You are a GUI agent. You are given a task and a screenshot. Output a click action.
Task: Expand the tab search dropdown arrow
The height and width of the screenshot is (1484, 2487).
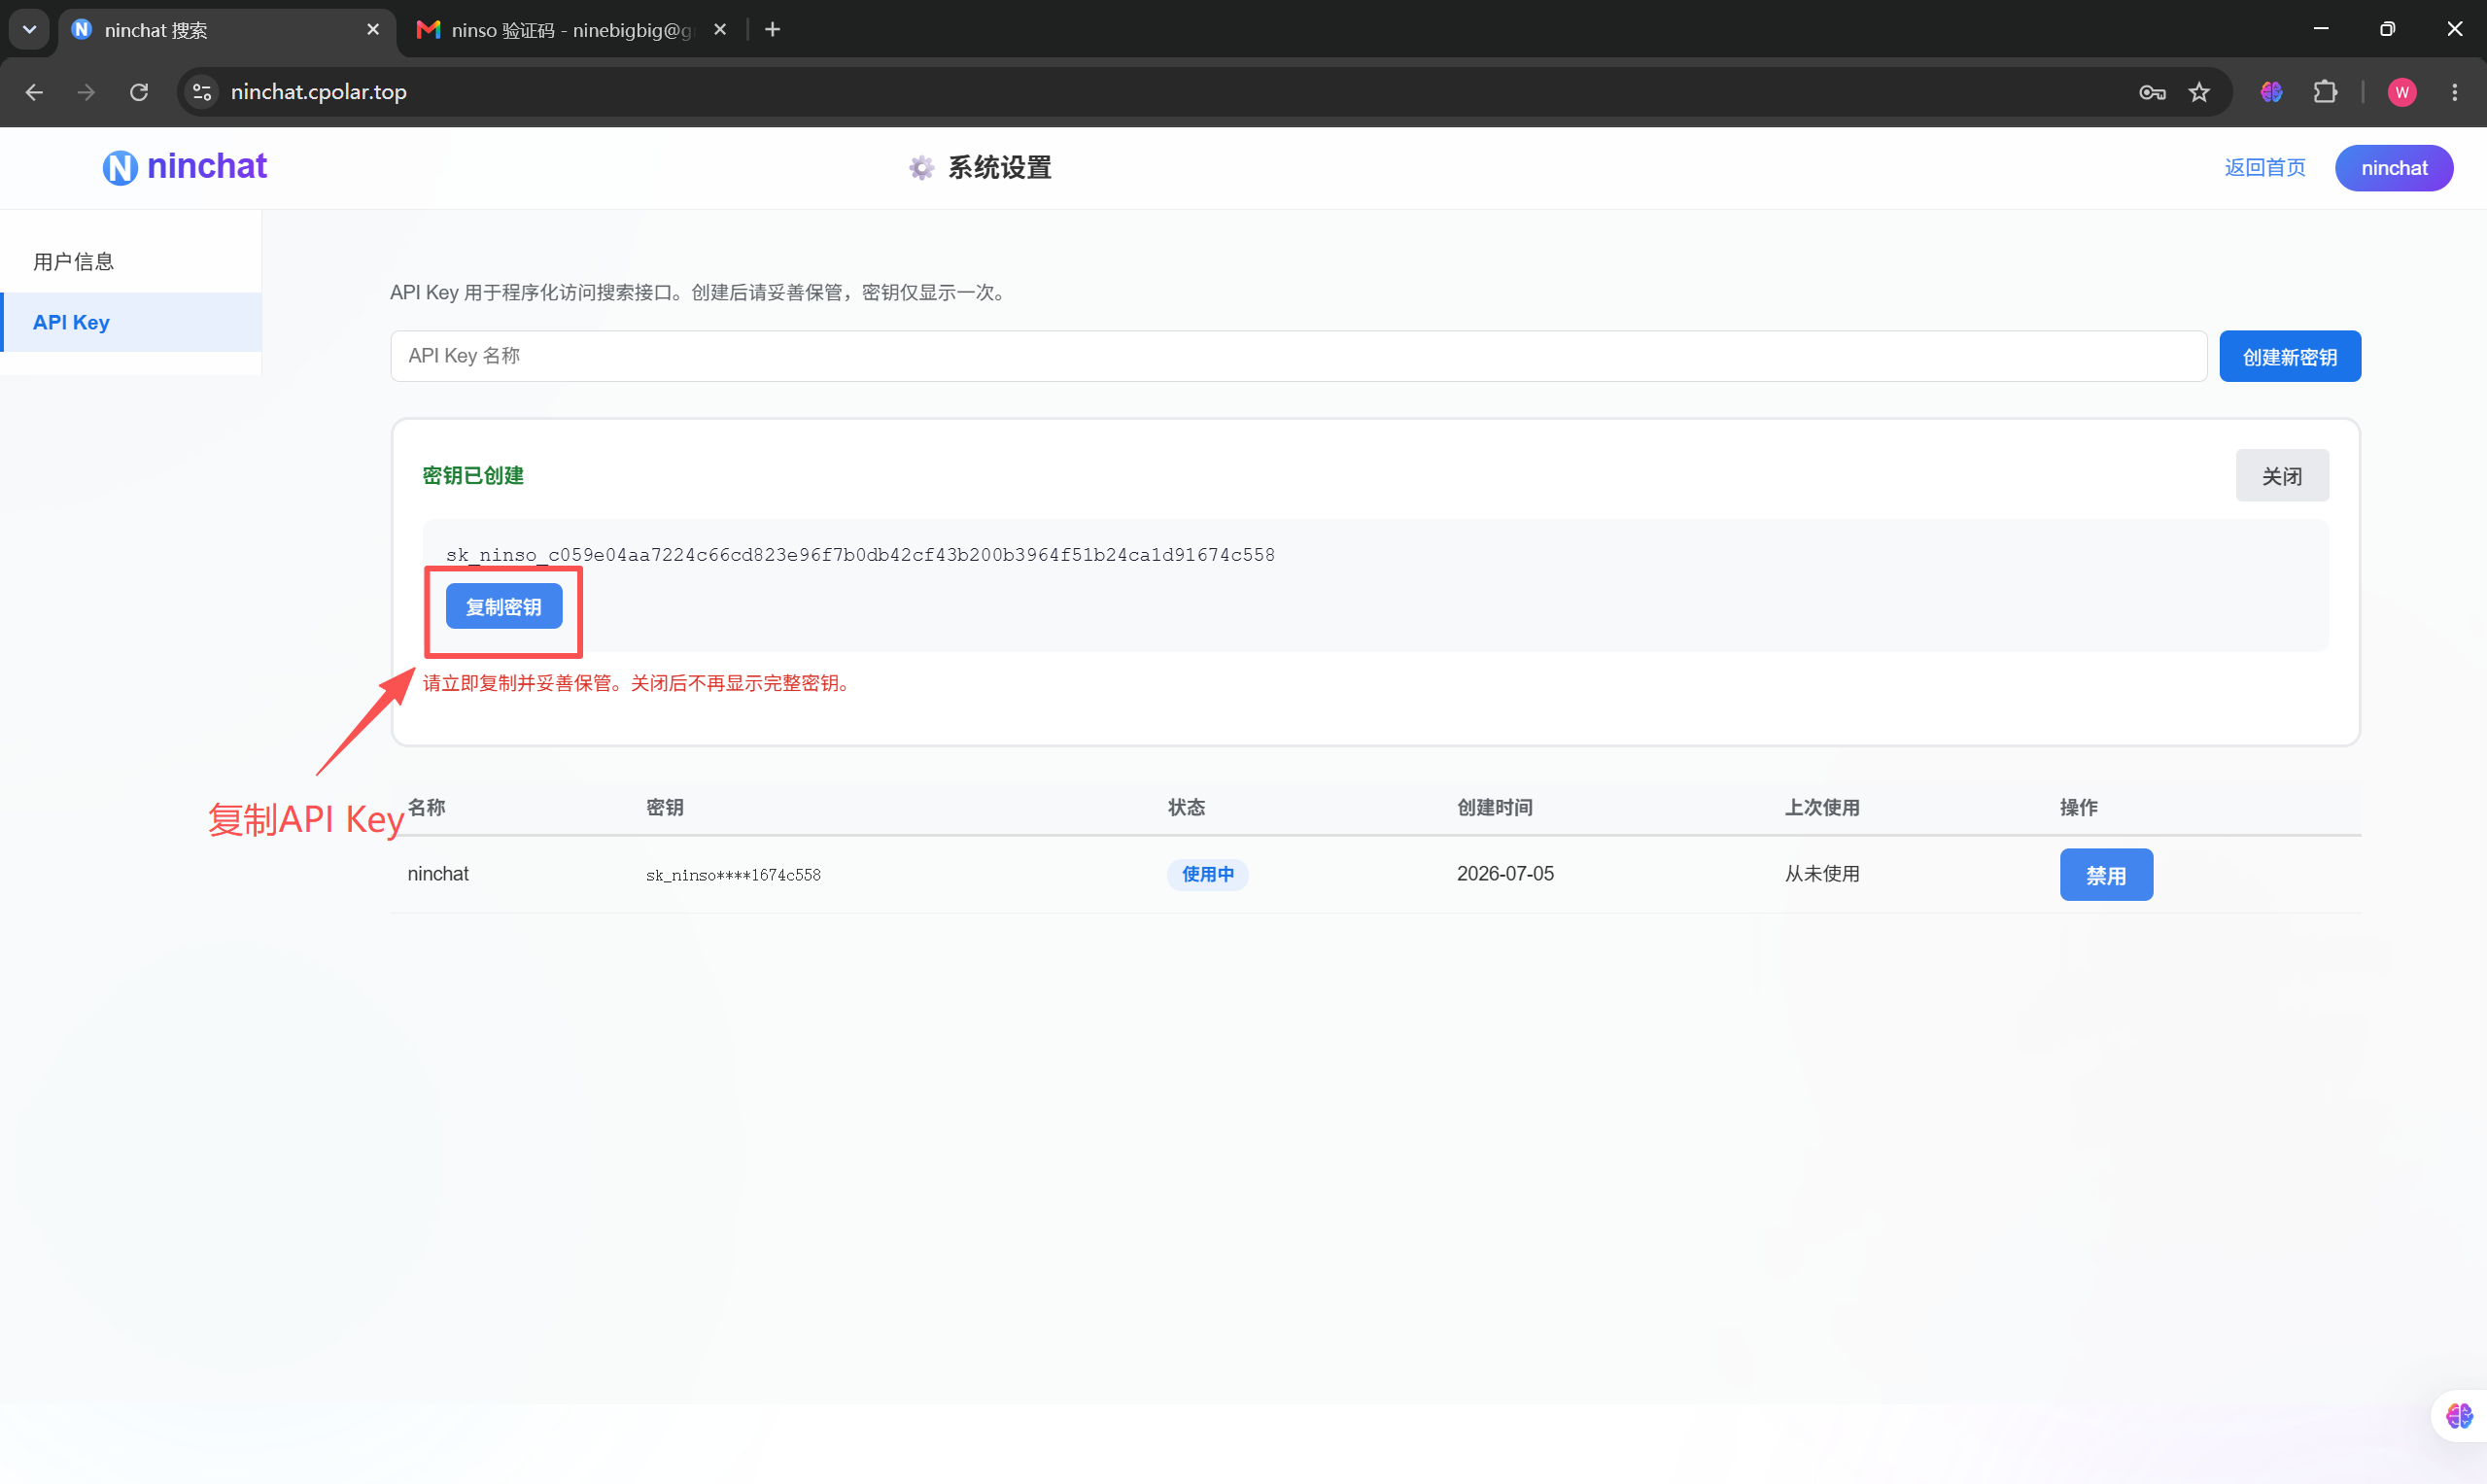(x=29, y=30)
